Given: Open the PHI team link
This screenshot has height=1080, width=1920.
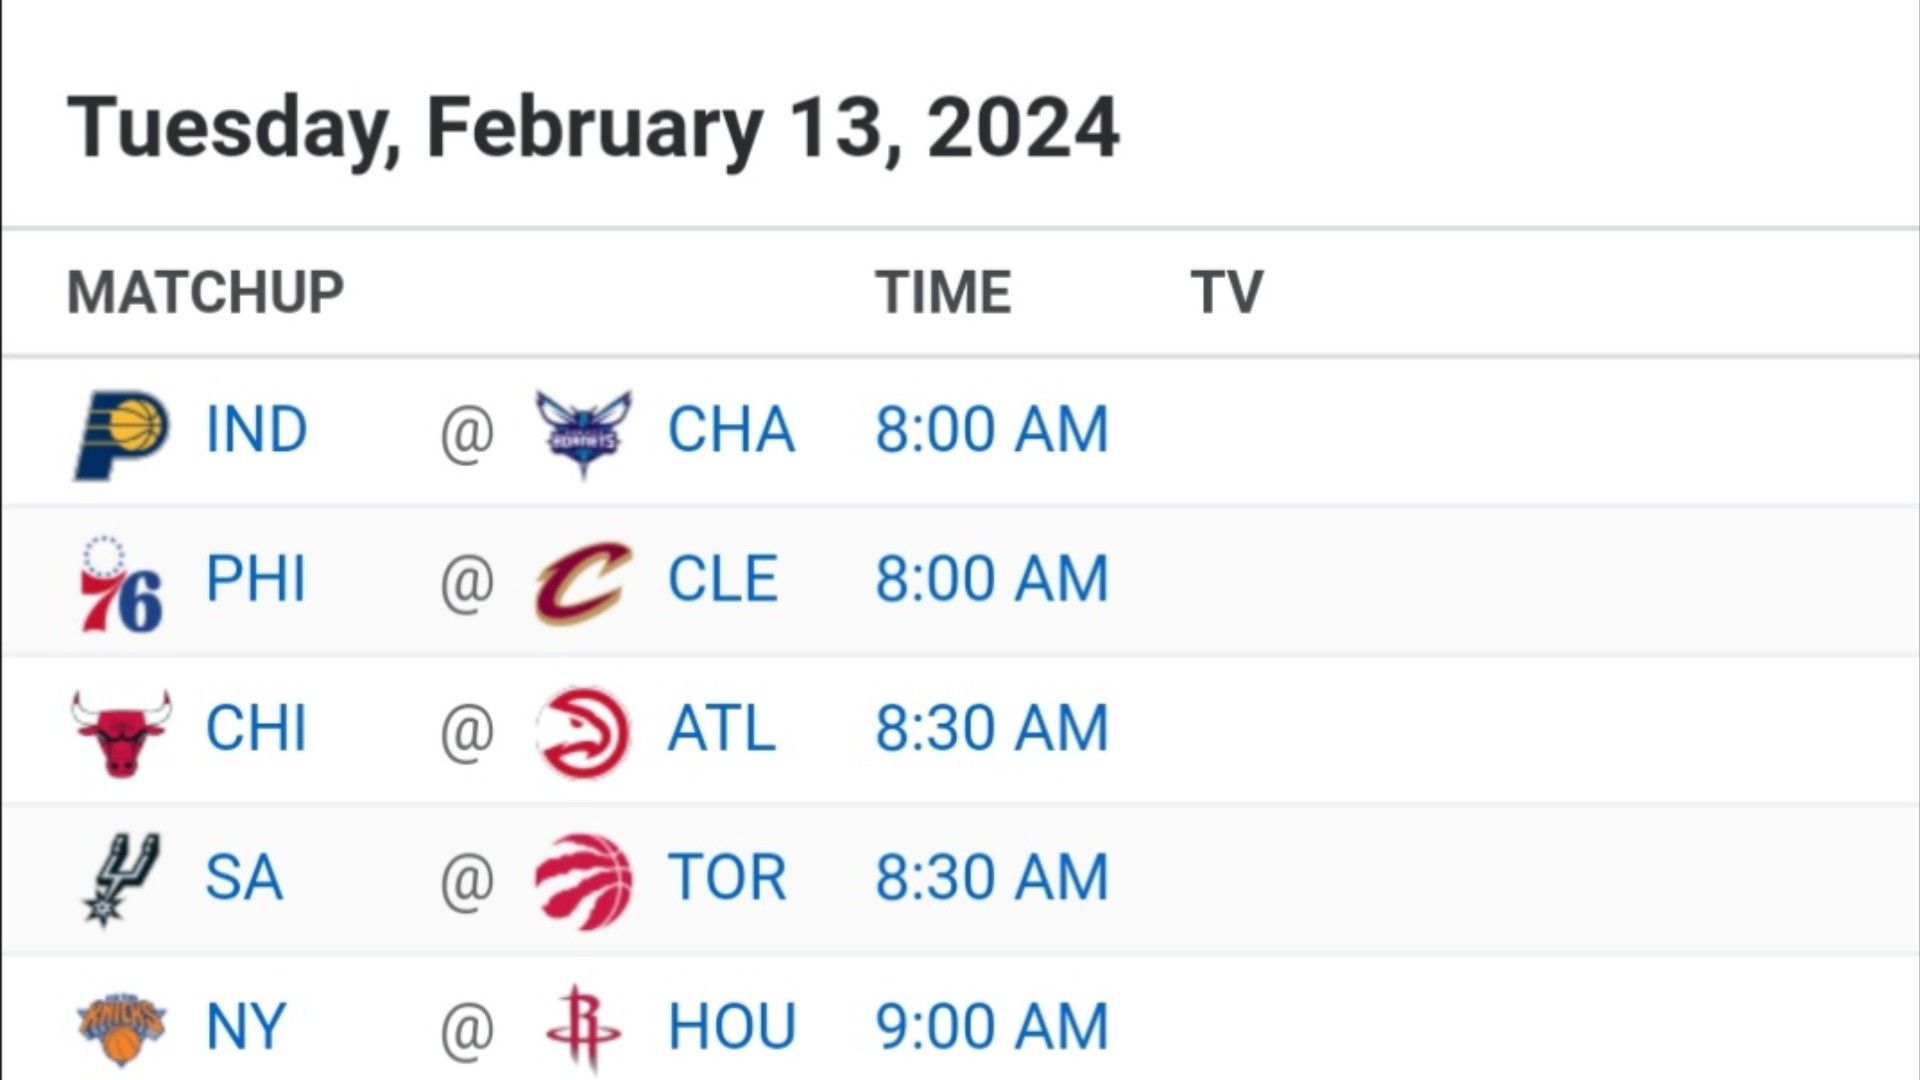Looking at the screenshot, I should pos(255,579).
